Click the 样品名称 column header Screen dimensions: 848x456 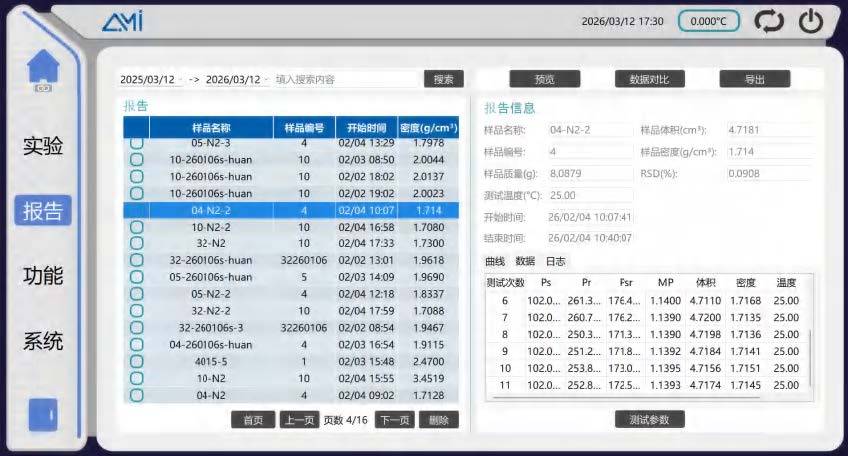211,128
